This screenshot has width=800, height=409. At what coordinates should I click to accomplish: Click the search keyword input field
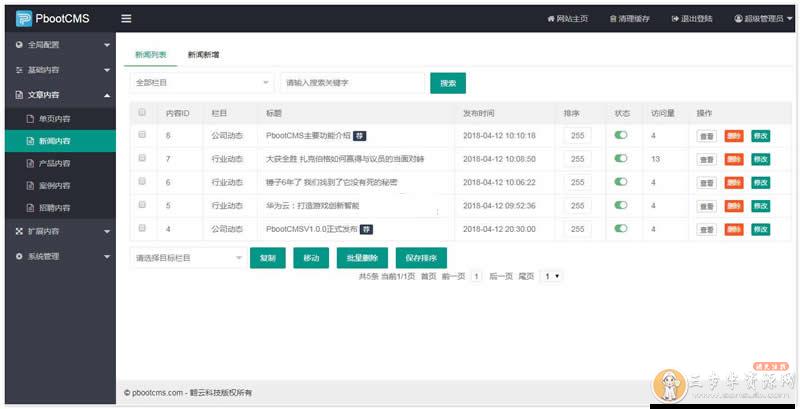click(352, 83)
